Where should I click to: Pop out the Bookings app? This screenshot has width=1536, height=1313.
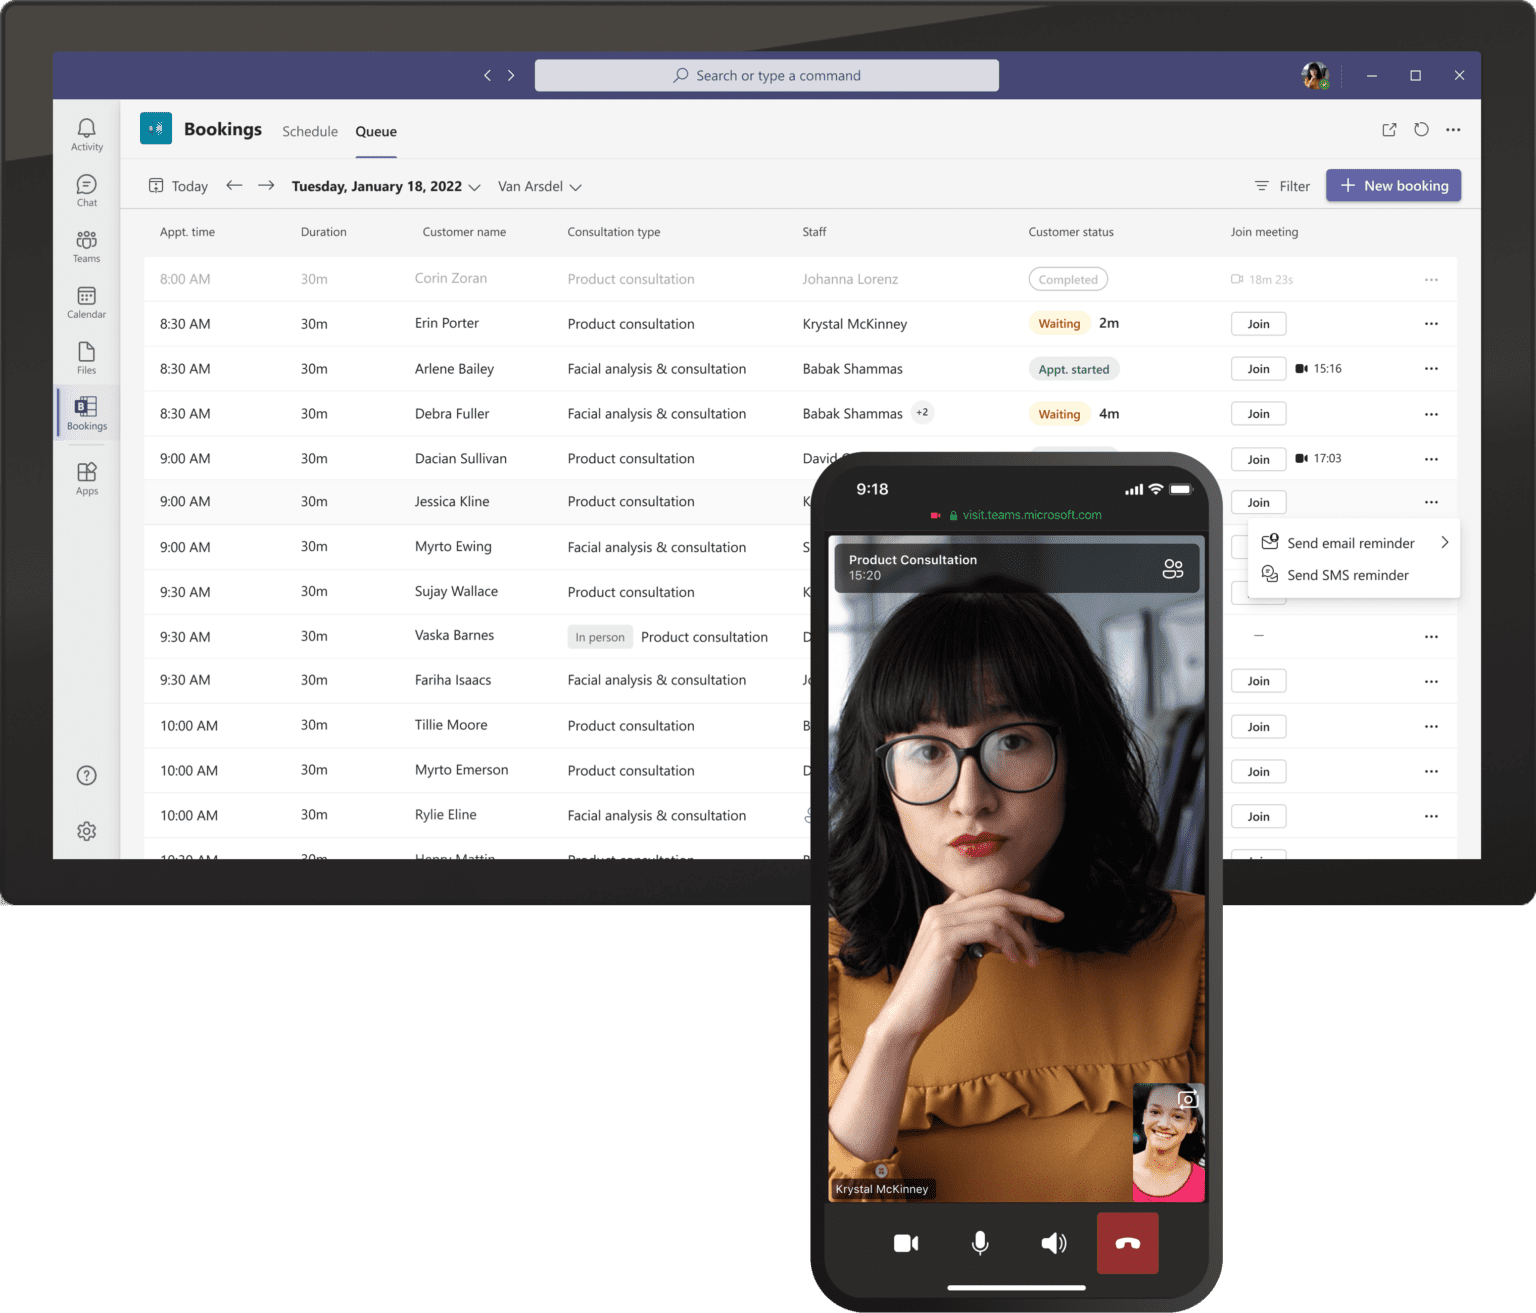point(1389,130)
